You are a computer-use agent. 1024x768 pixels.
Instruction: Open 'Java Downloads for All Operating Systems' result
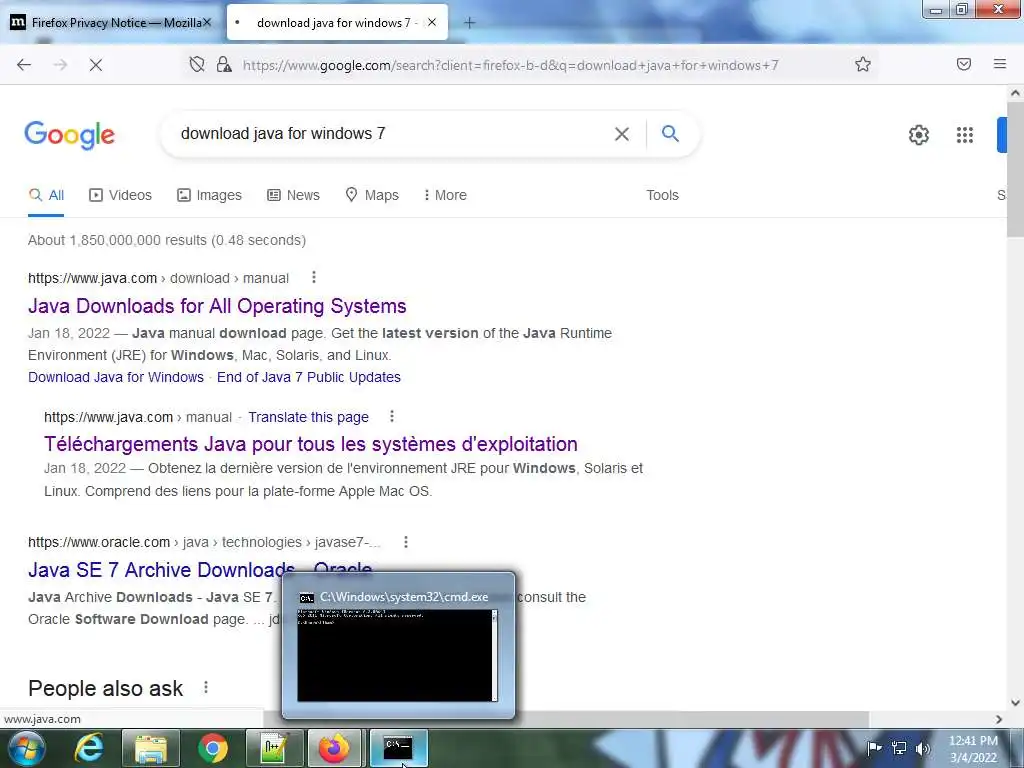point(217,306)
